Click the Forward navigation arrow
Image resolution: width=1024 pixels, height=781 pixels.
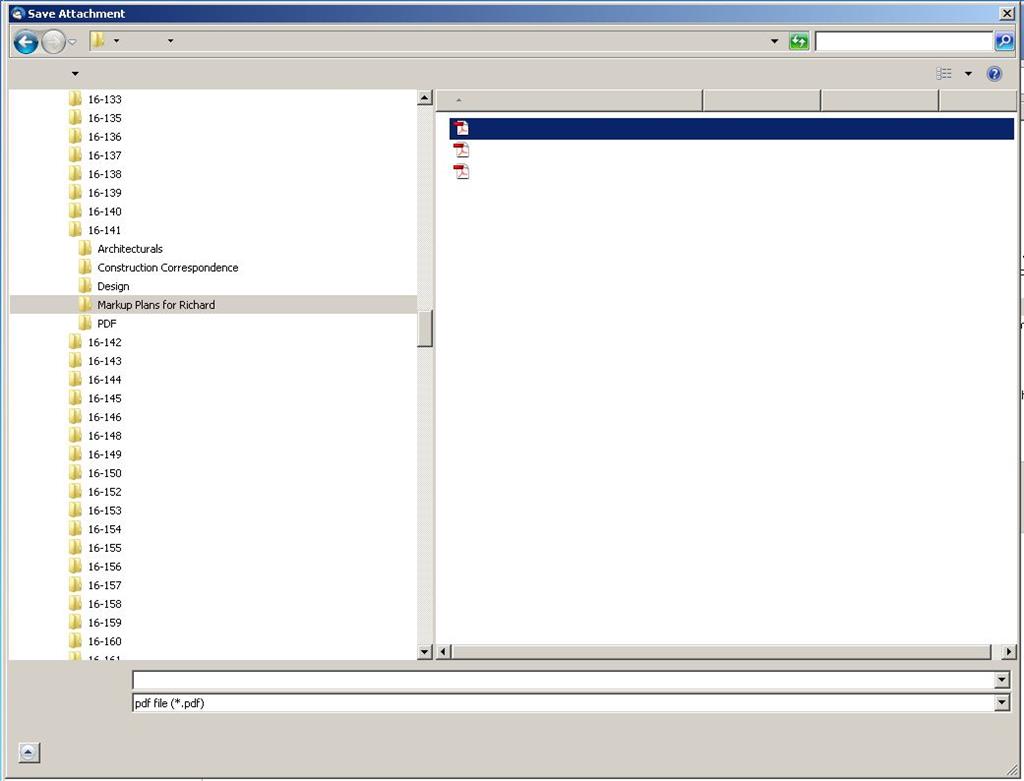[53, 42]
